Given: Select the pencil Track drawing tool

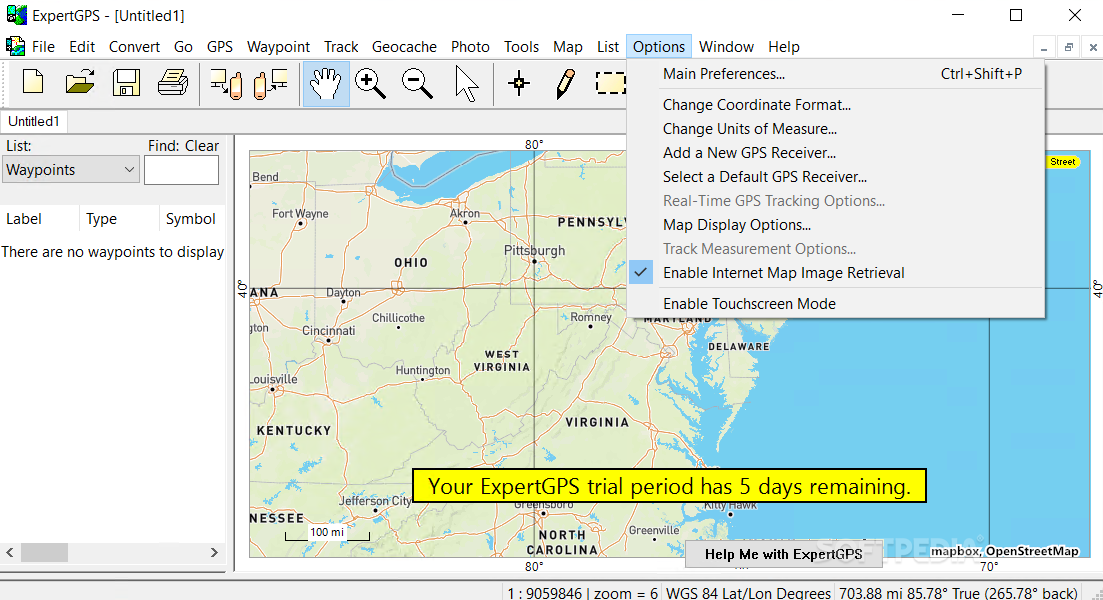Looking at the screenshot, I should pyautogui.click(x=565, y=84).
